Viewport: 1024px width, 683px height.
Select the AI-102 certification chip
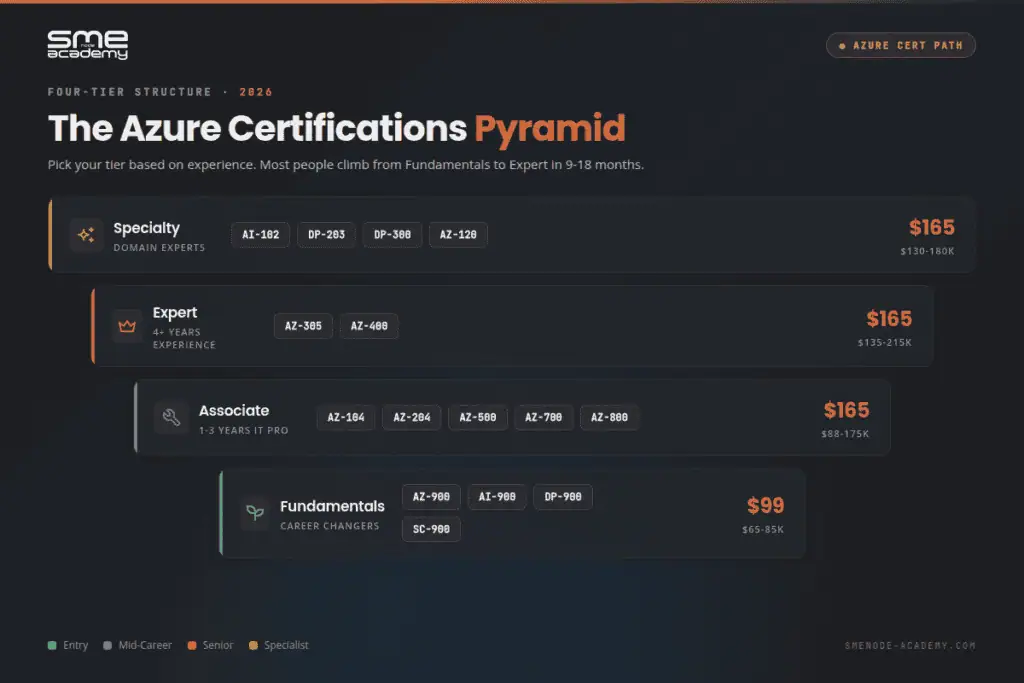tap(261, 234)
